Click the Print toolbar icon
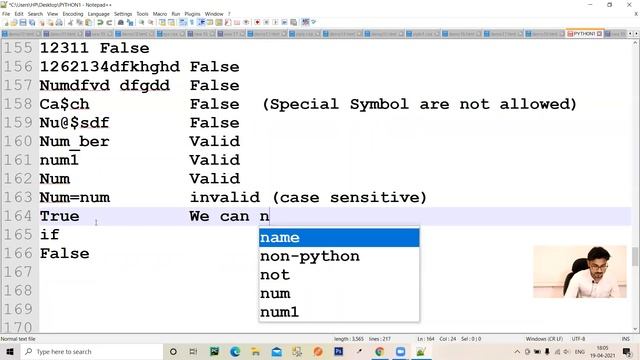The height and width of the screenshot is (360, 640). point(59,22)
